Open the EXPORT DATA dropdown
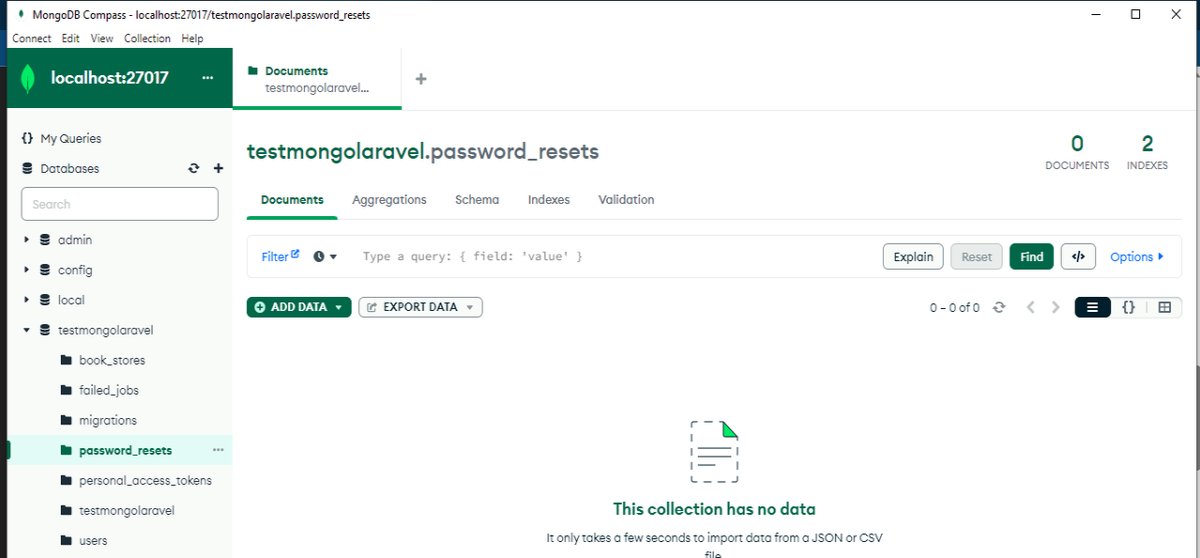Image resolution: width=1200 pixels, height=558 pixels. pos(420,307)
